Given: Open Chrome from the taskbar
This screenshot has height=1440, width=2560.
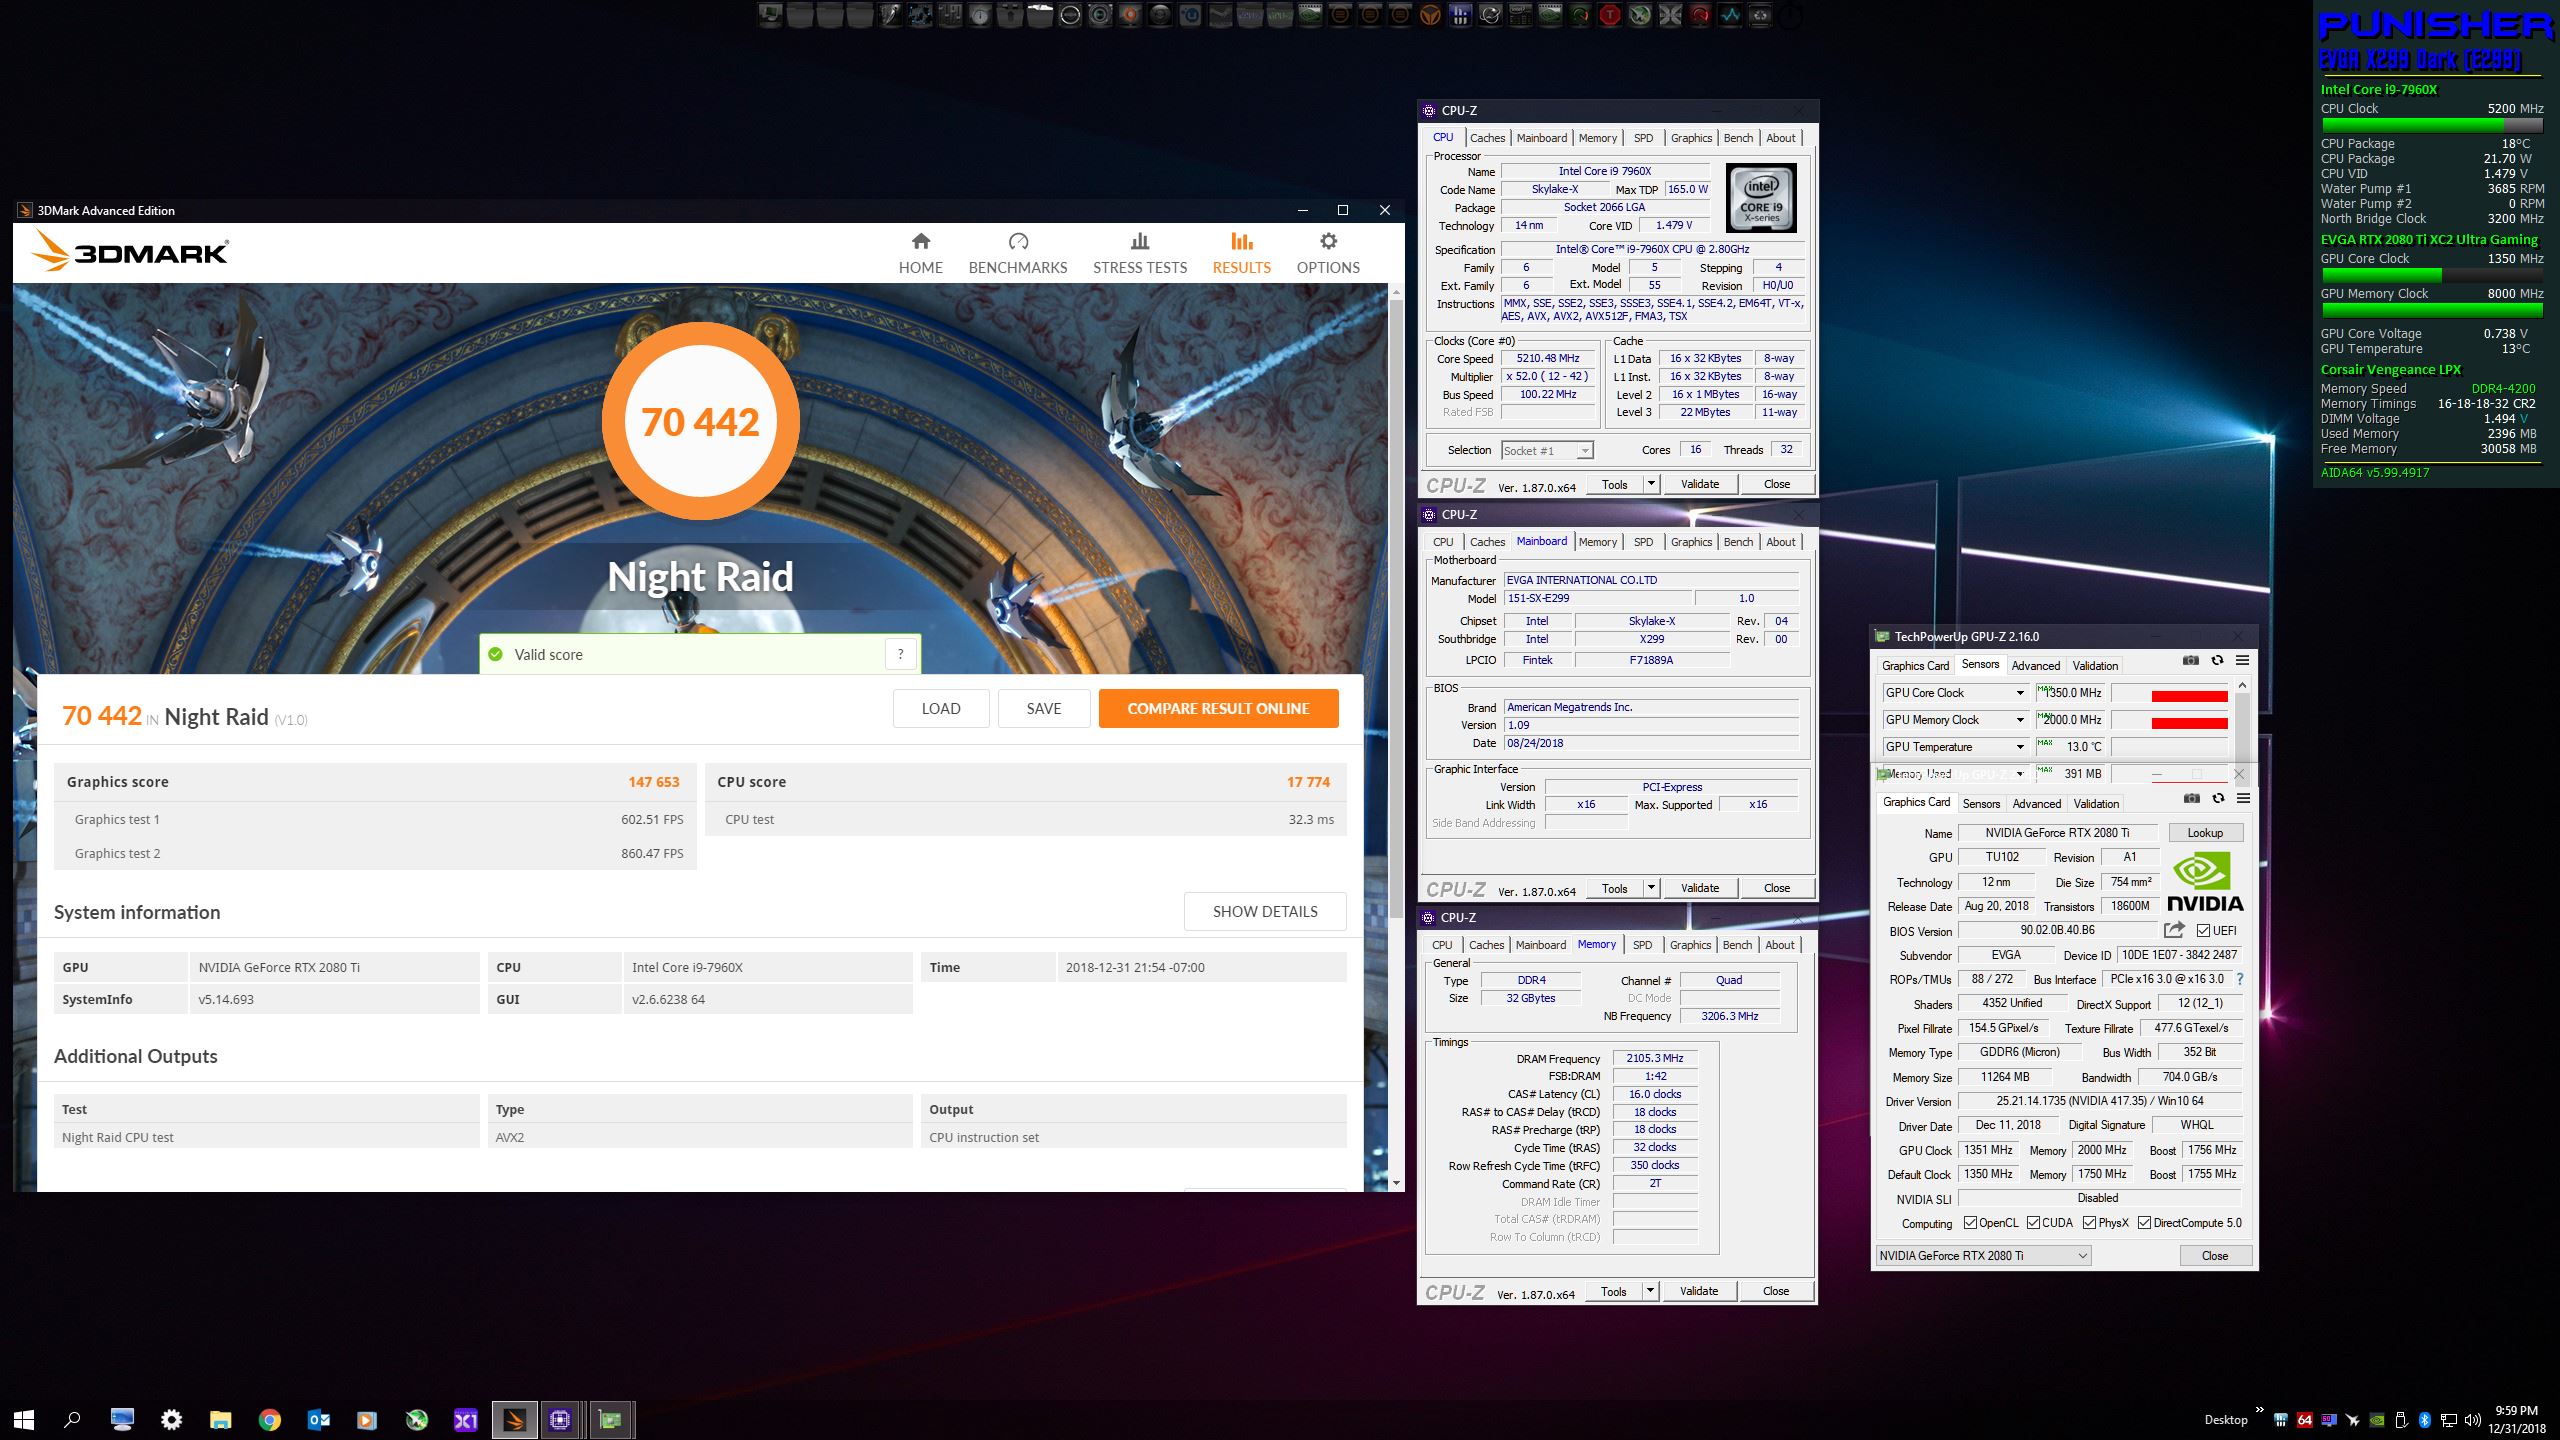Looking at the screenshot, I should tap(269, 1419).
